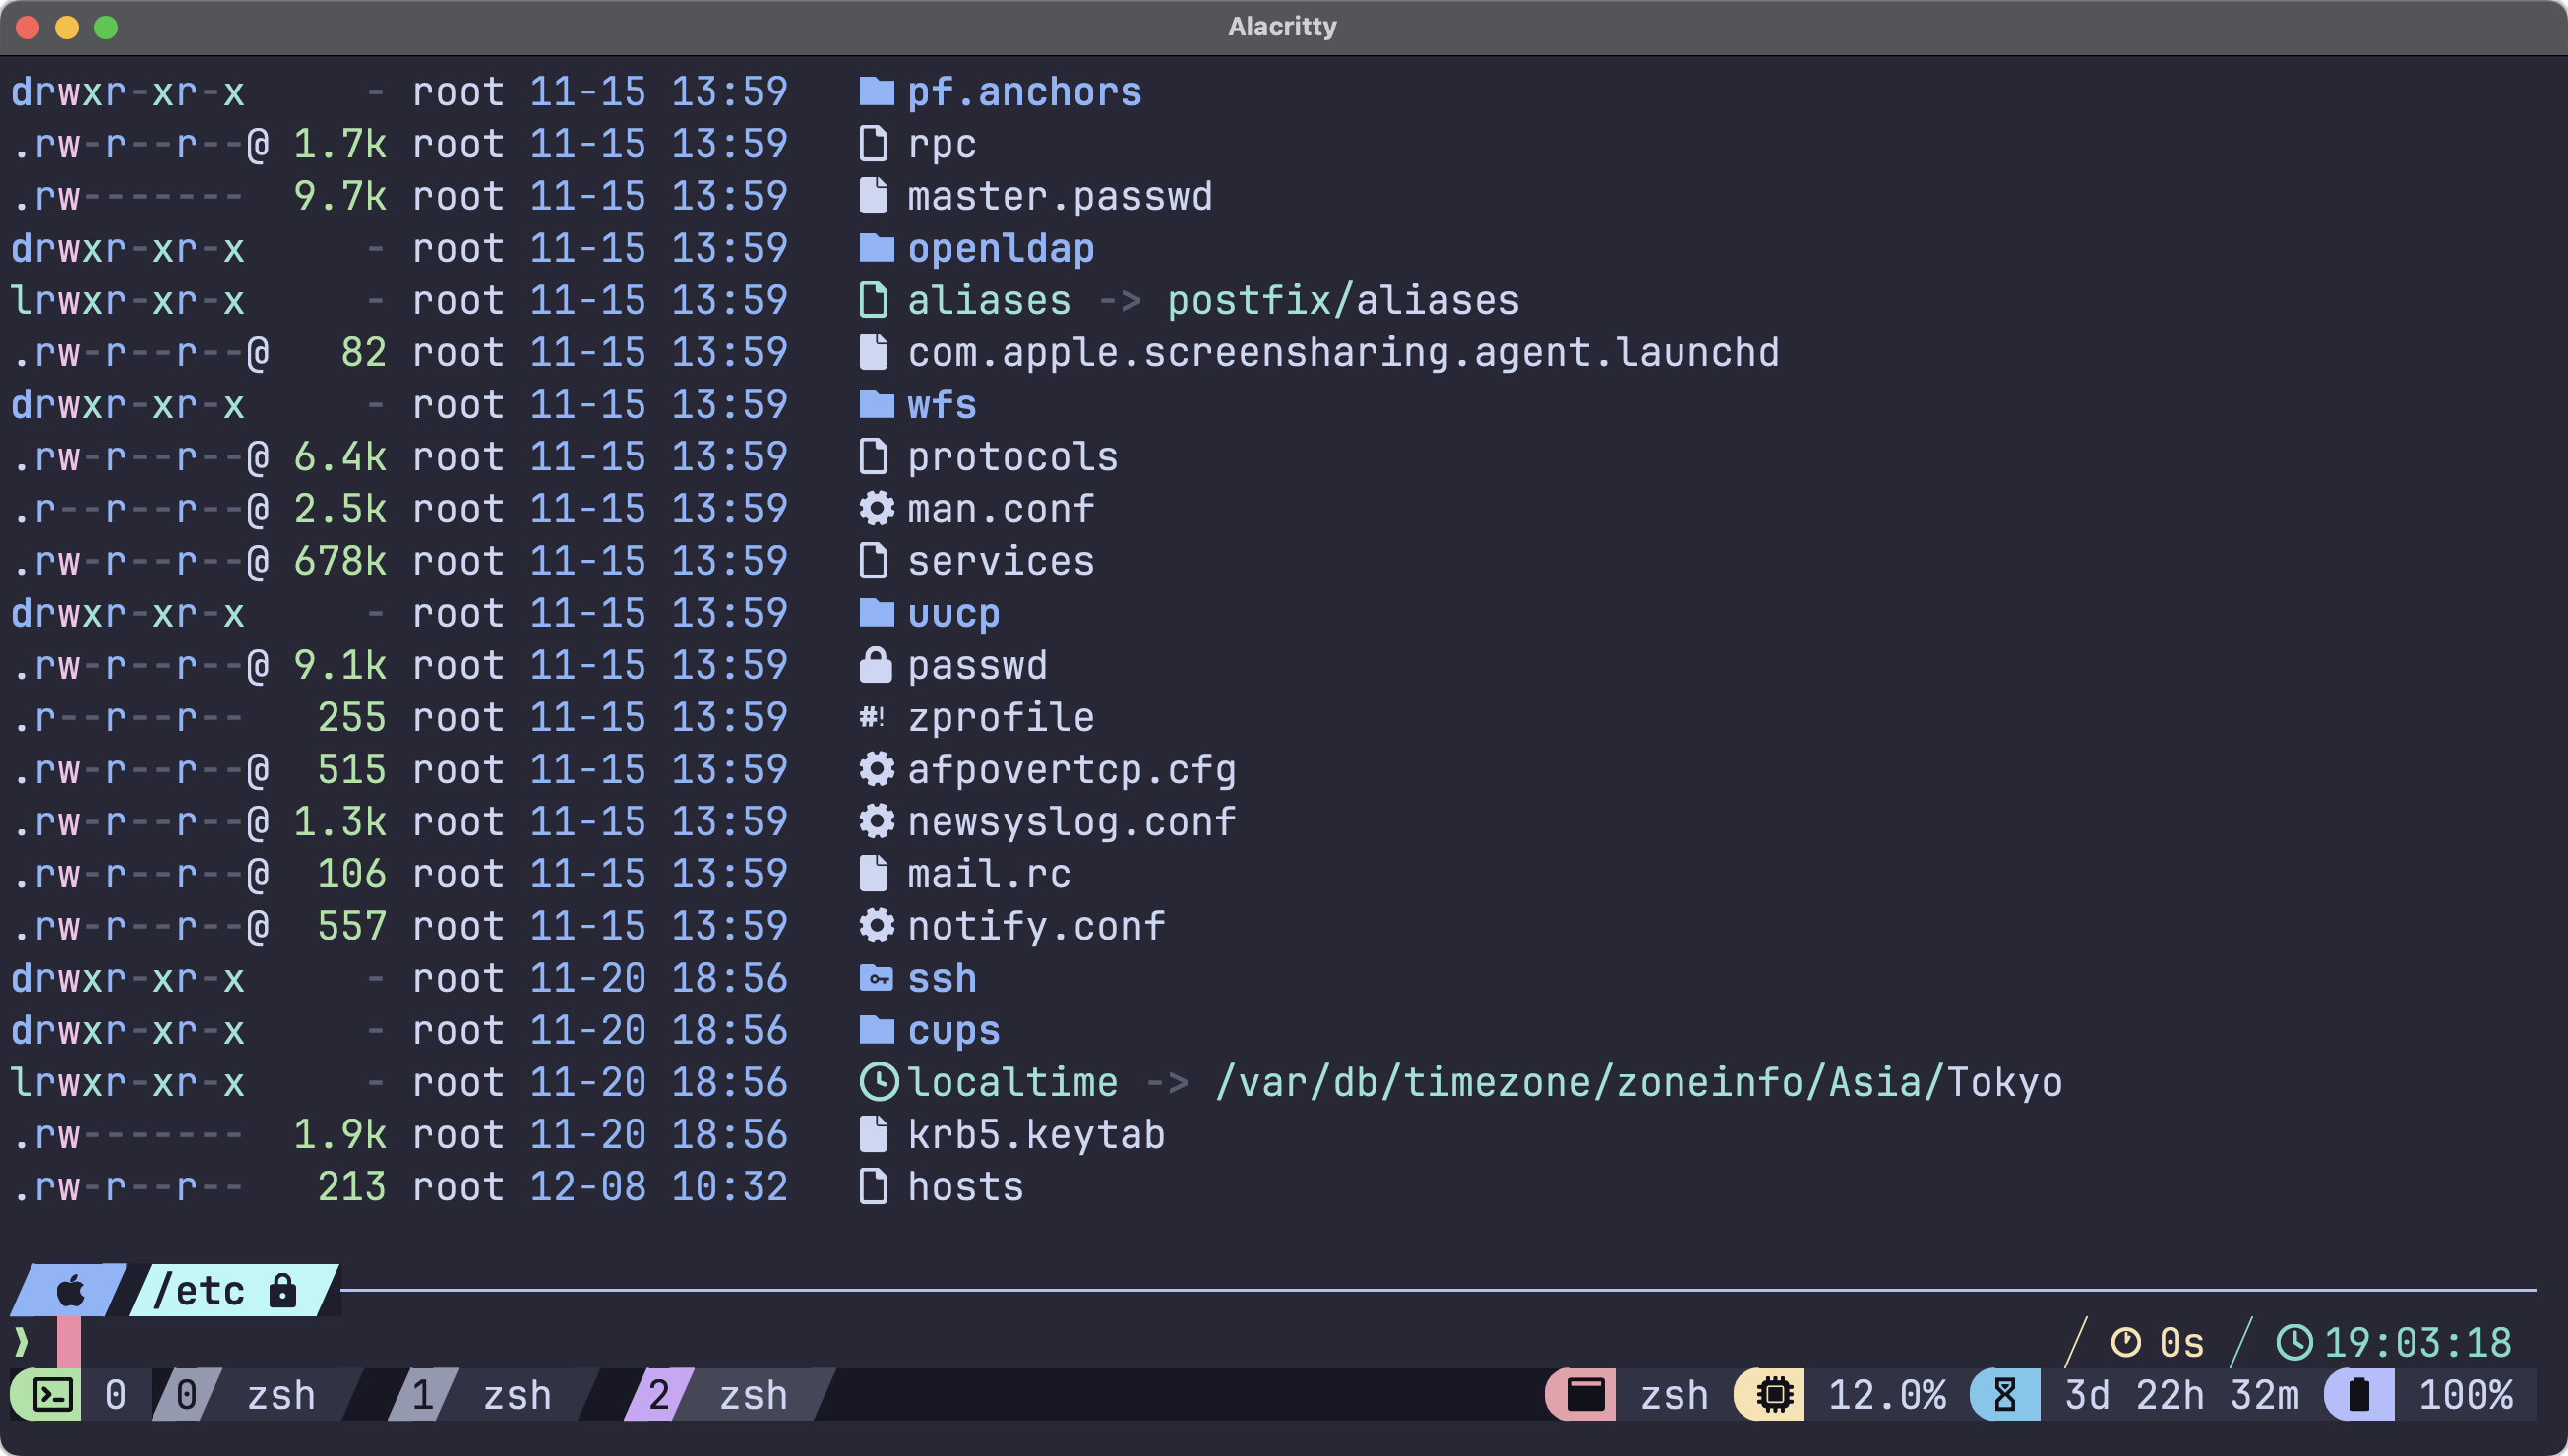Click the file icon beside krb5.keytab
This screenshot has height=1456, width=2568.
pyautogui.click(x=873, y=1134)
